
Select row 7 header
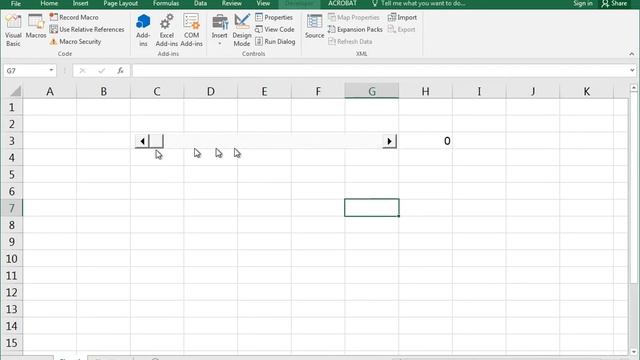coord(11,208)
